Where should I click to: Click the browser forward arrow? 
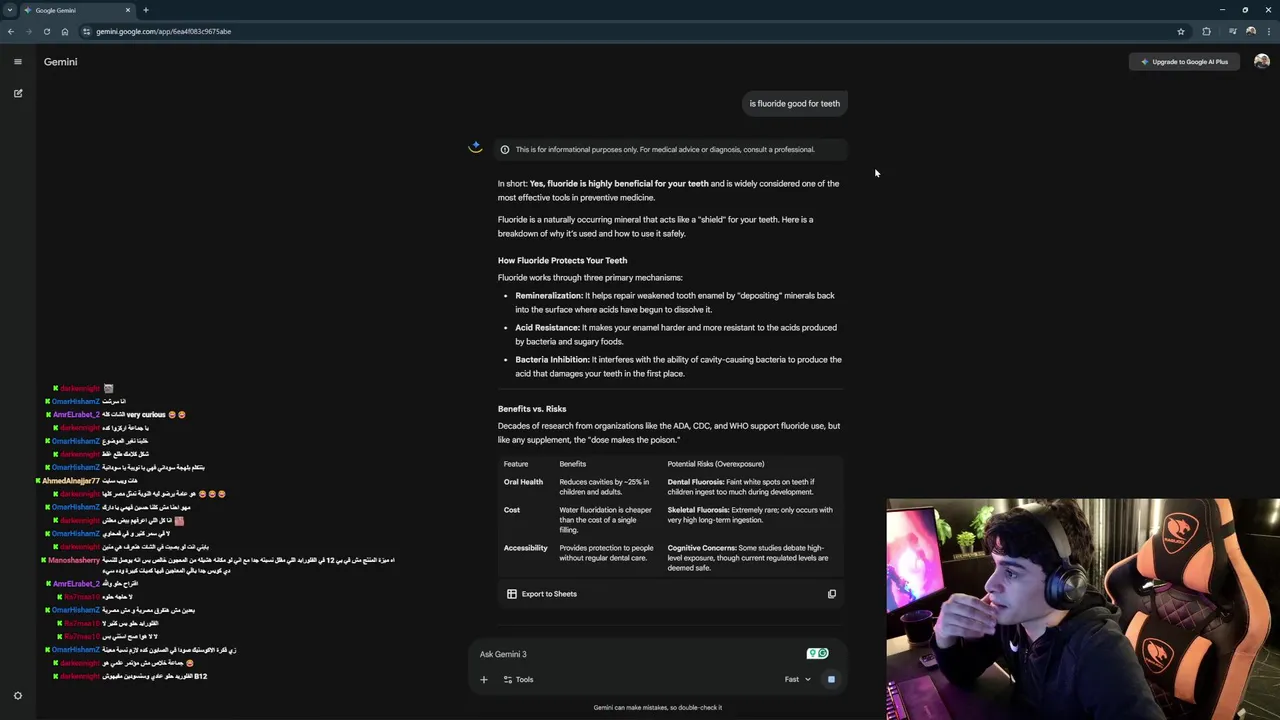click(28, 31)
